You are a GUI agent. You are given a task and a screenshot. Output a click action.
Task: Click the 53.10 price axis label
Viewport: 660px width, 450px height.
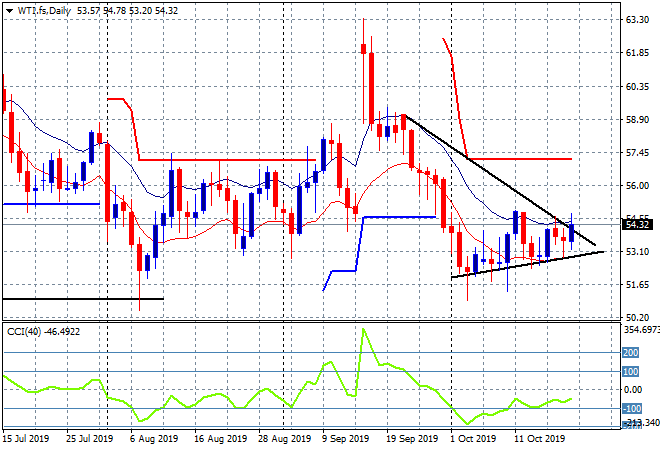pyautogui.click(x=637, y=252)
